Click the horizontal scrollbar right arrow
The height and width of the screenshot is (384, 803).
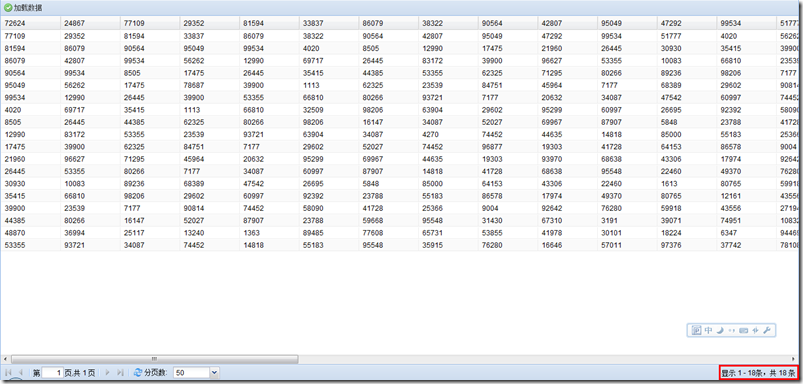[793, 359]
